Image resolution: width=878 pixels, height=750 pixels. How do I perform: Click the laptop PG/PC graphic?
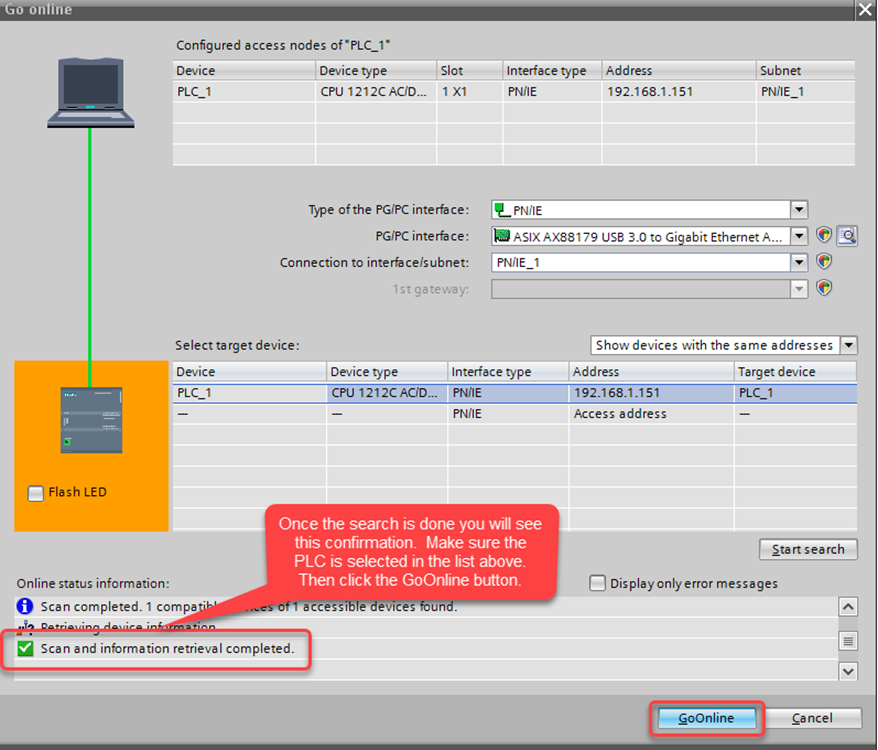pos(90,90)
